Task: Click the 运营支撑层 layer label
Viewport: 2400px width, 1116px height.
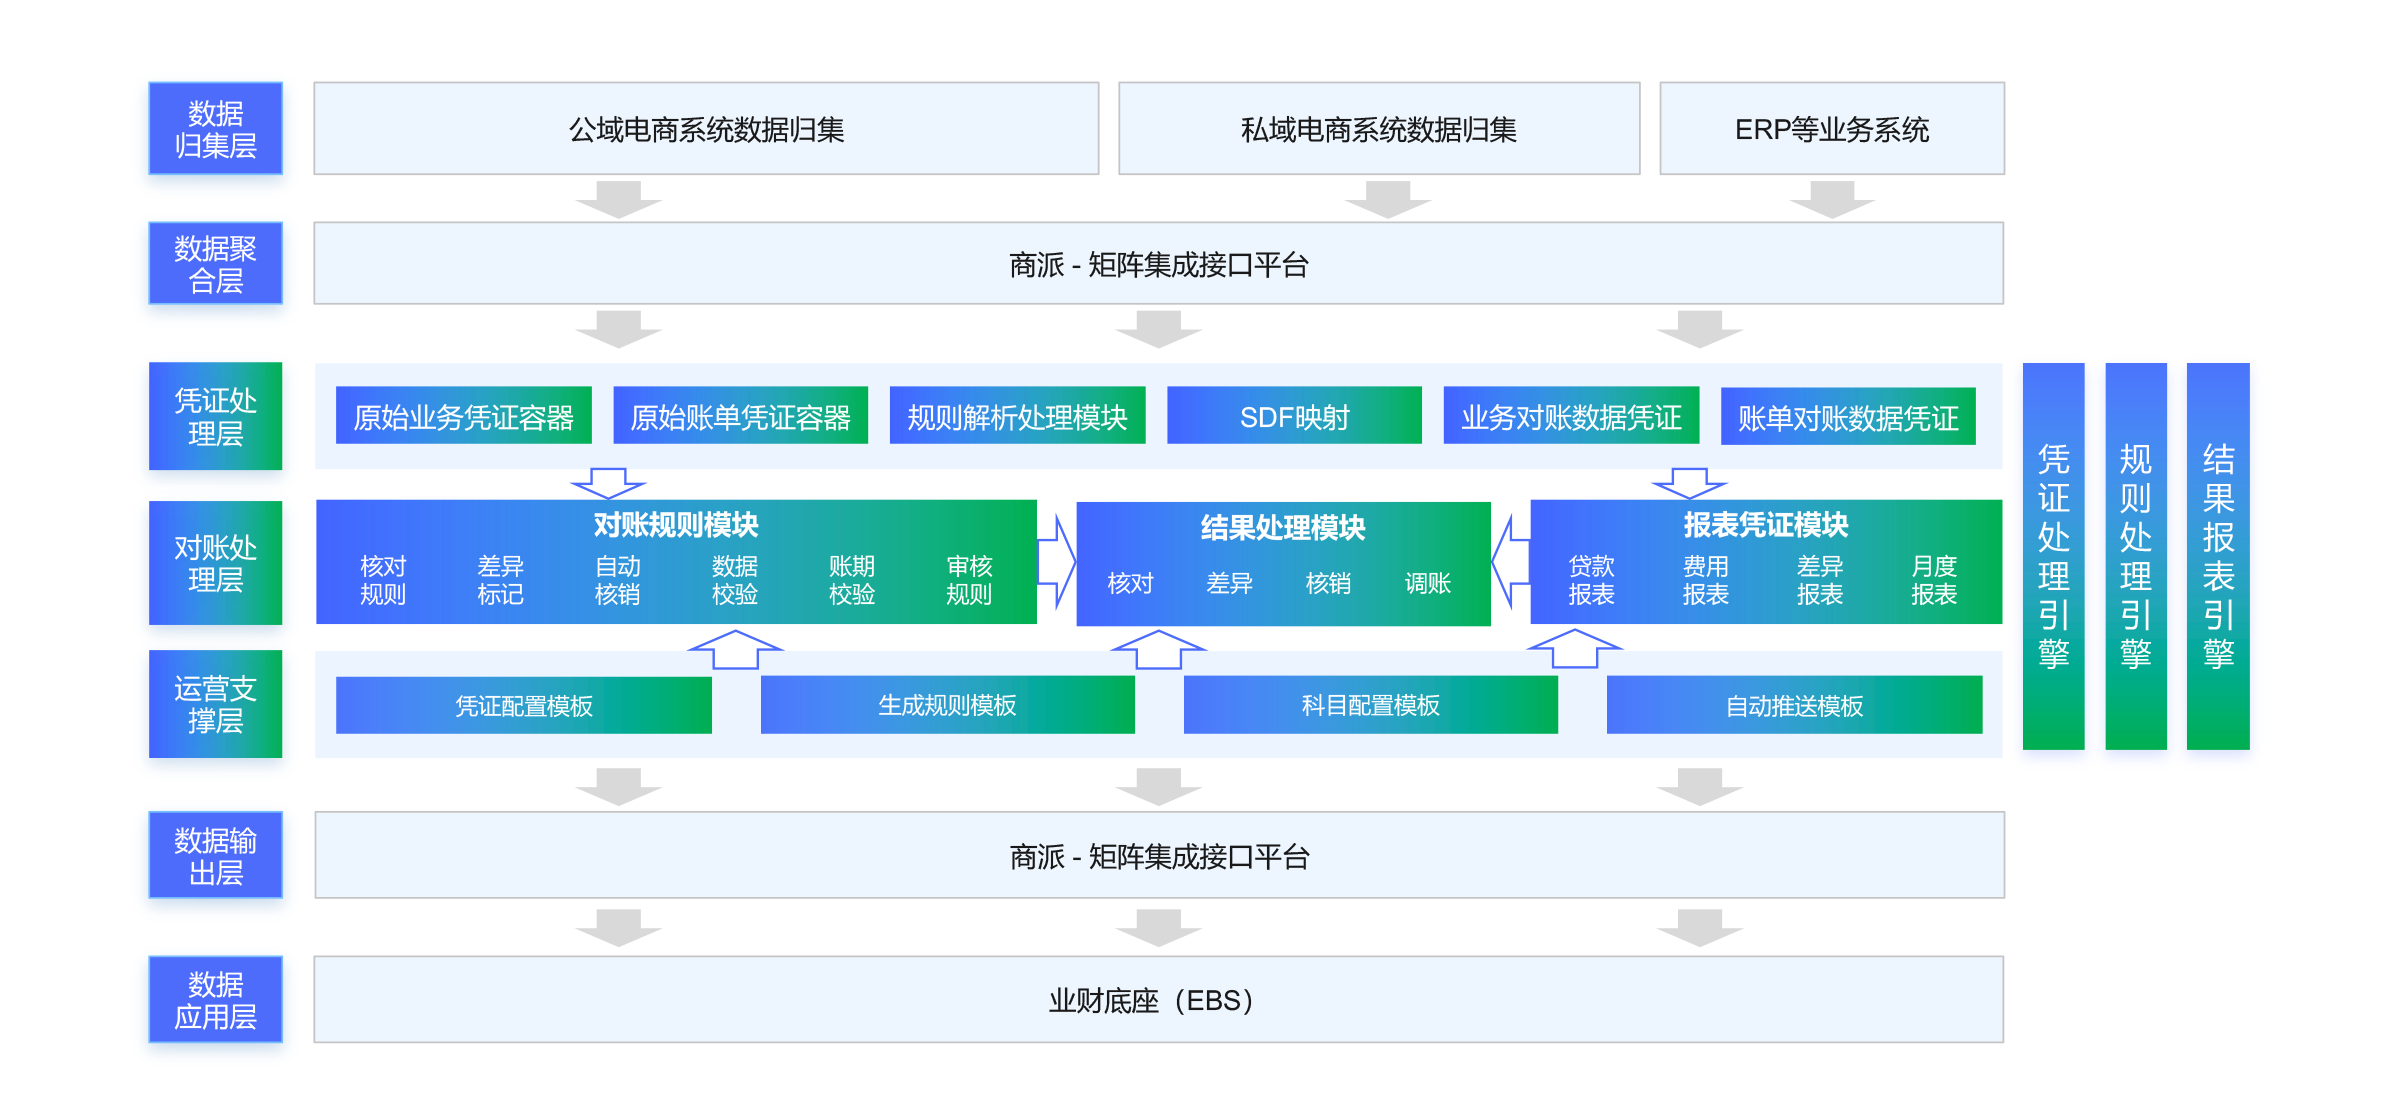Action: 215,704
